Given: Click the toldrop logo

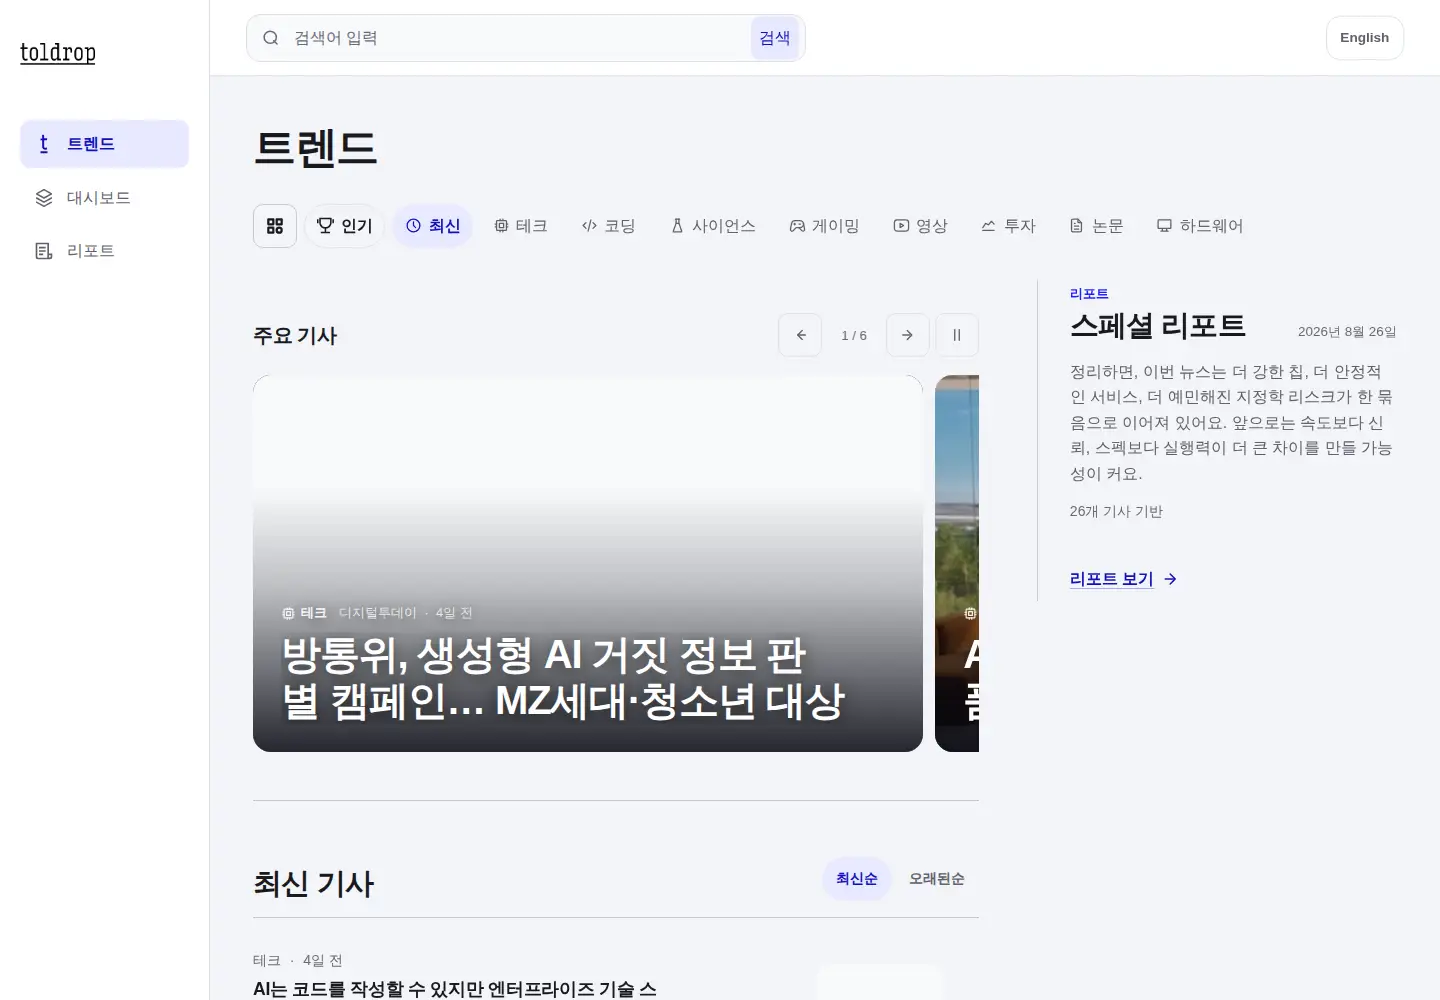Looking at the screenshot, I should pos(58,53).
